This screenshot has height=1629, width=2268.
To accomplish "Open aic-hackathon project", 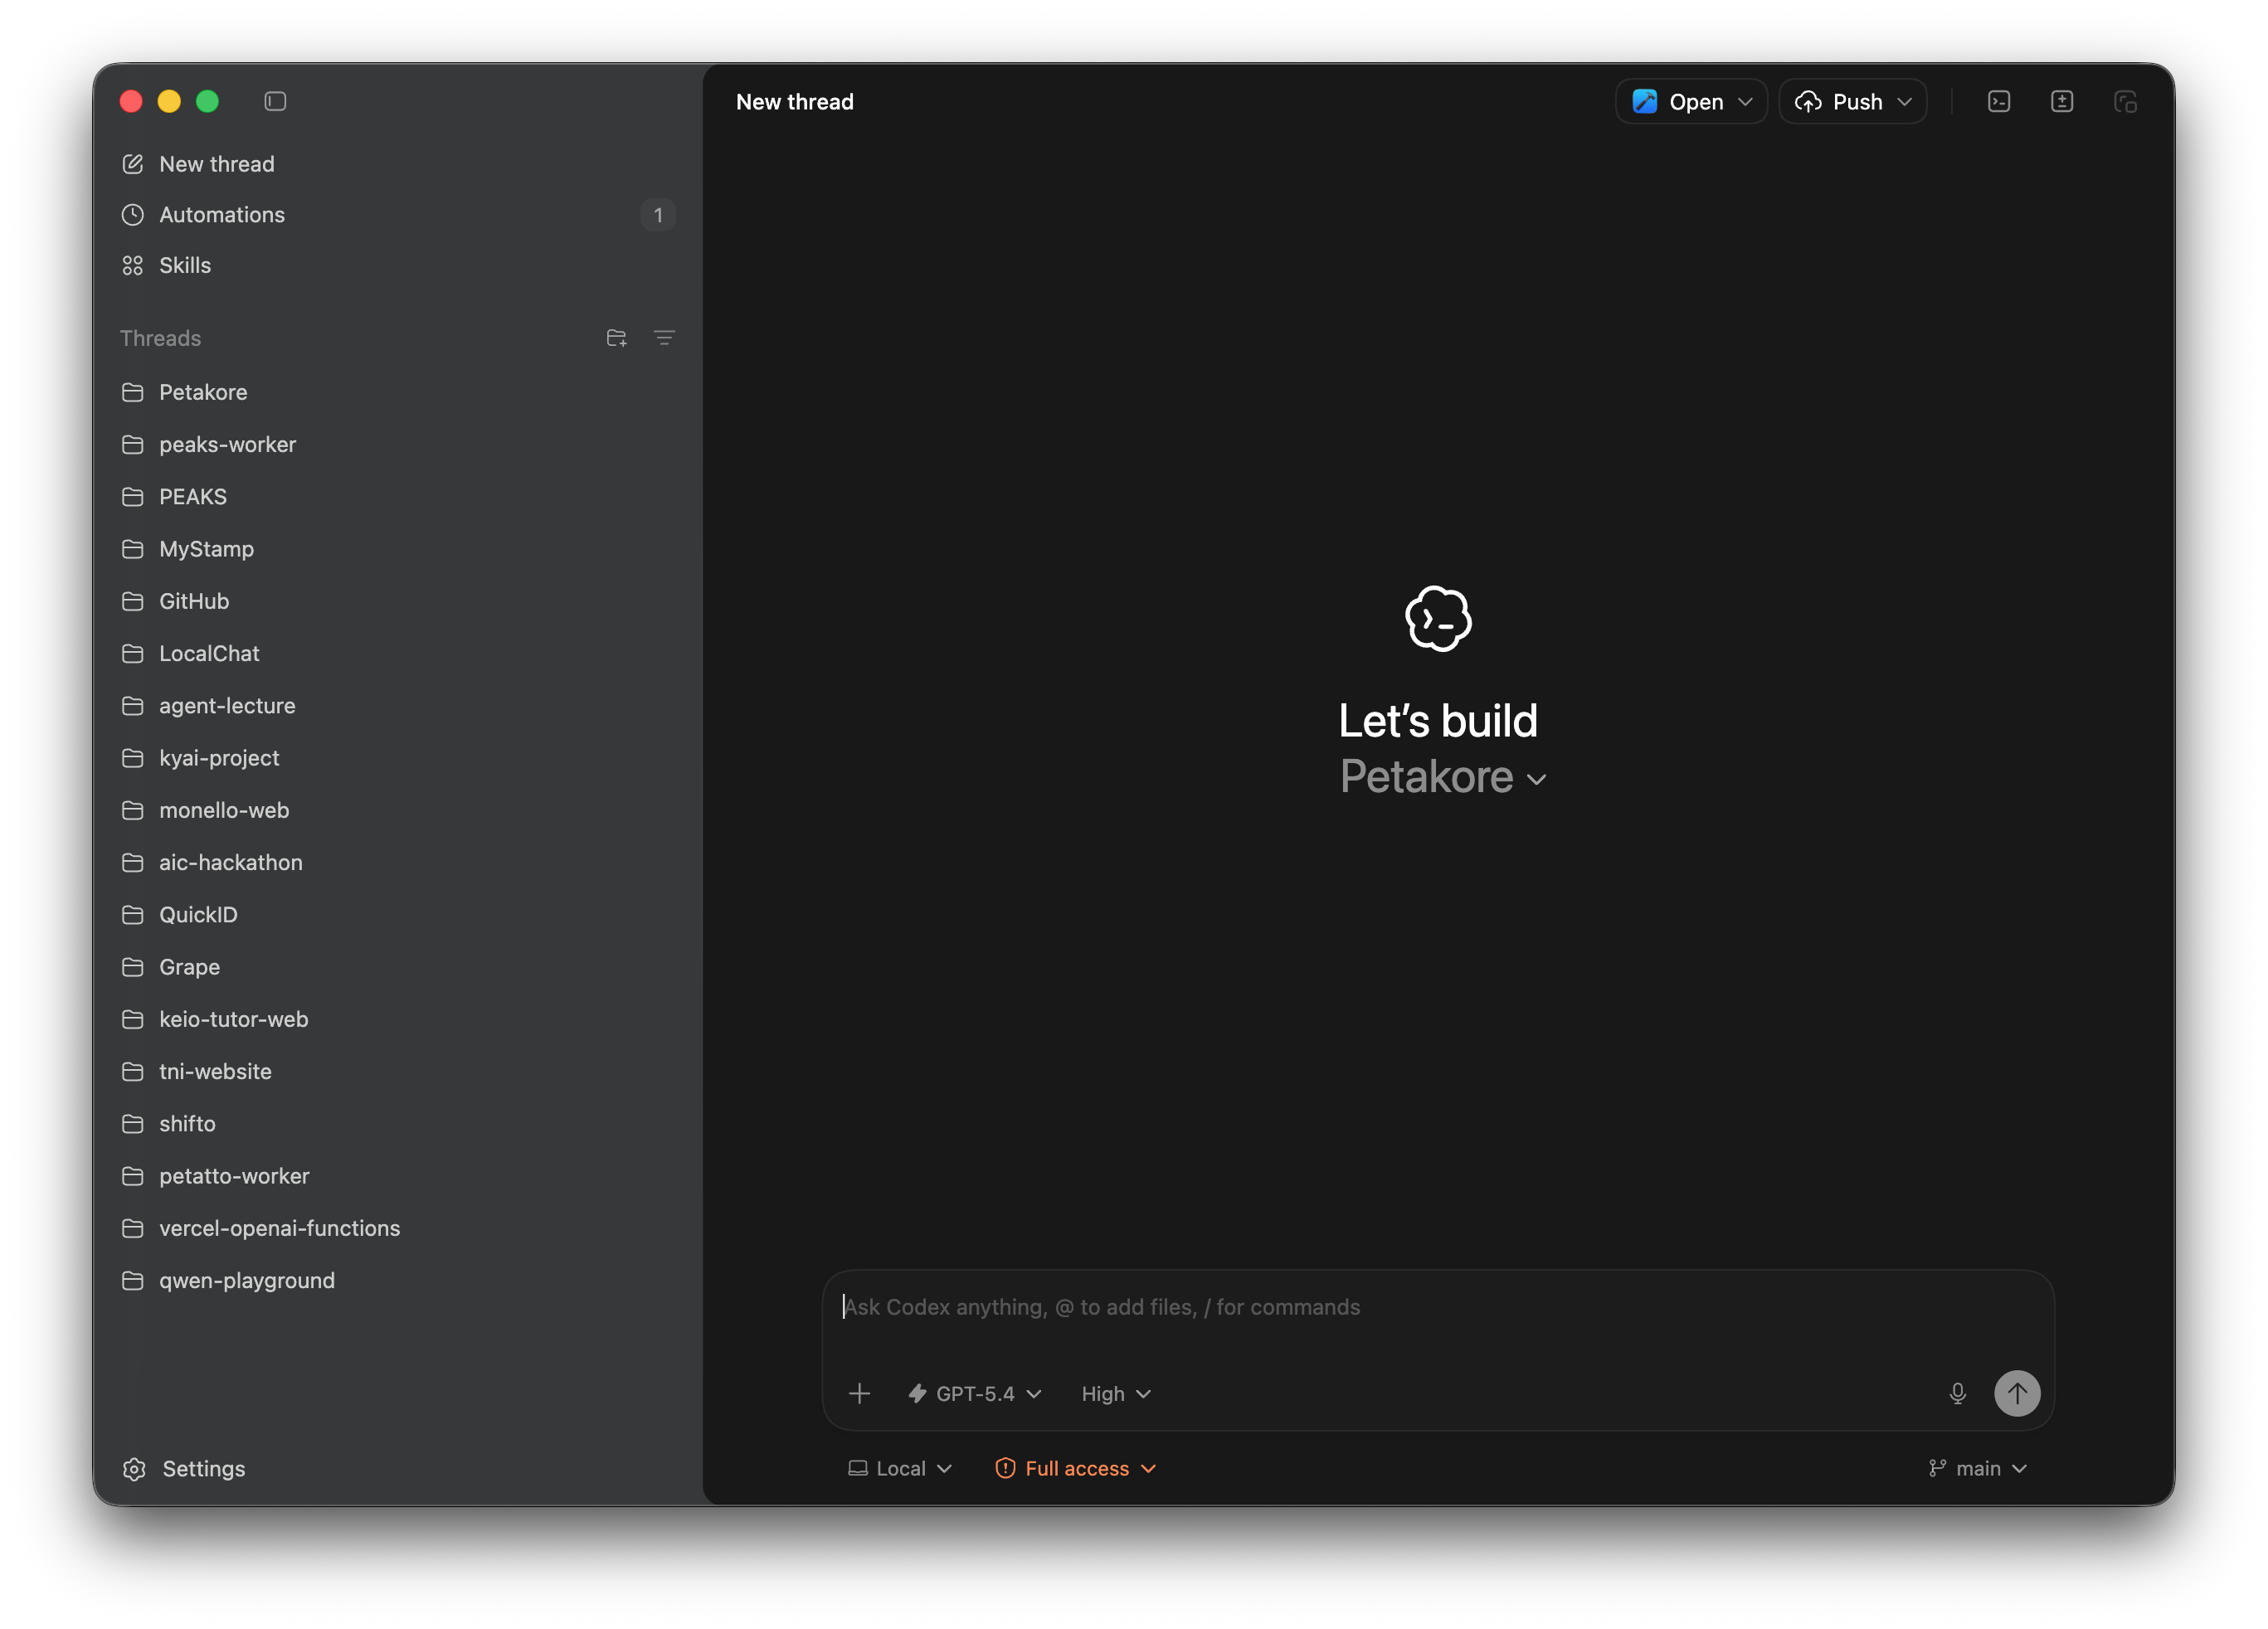I will tap(398, 862).
